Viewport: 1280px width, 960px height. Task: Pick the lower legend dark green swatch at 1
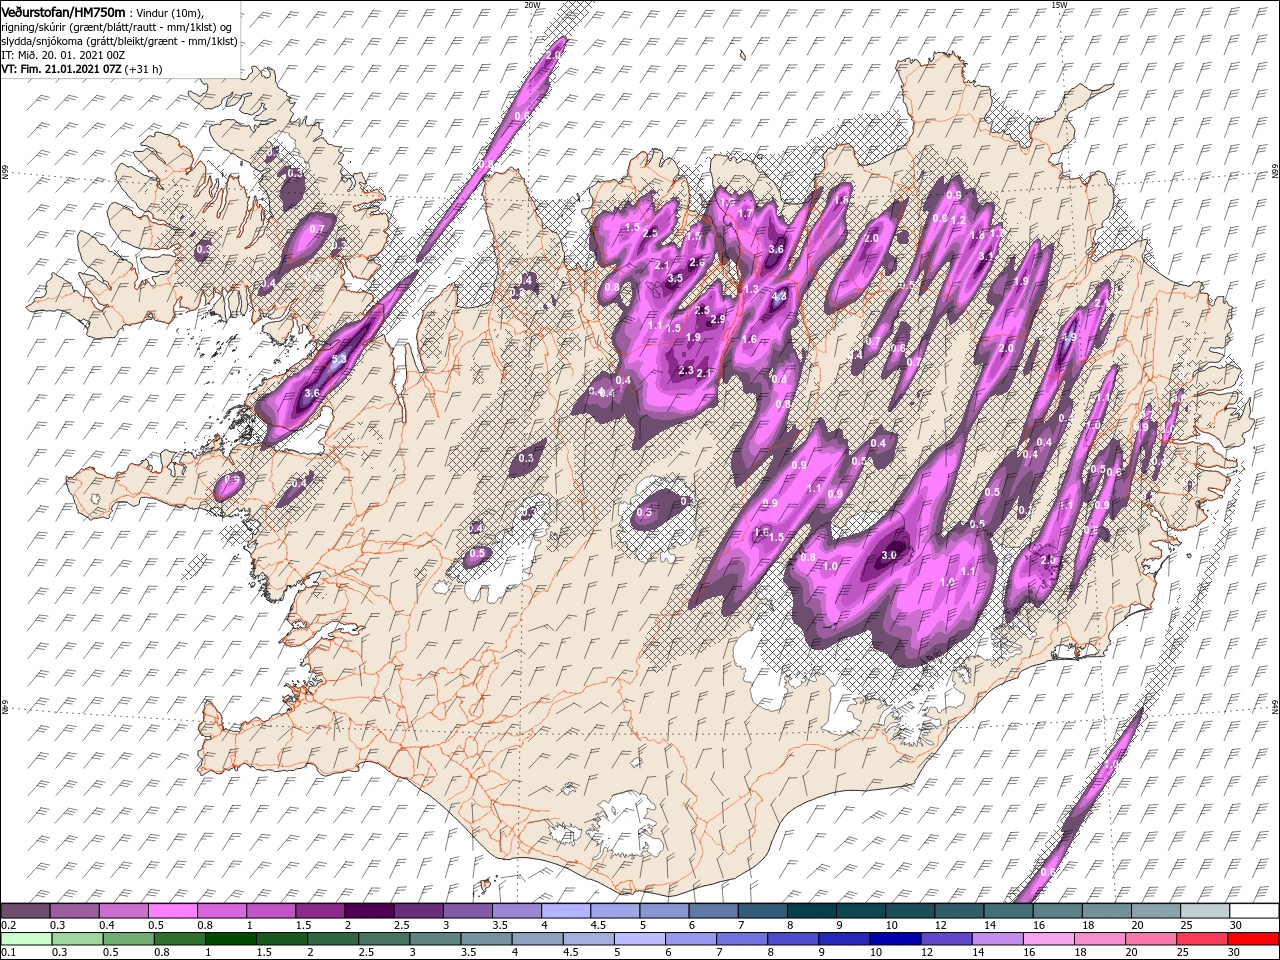tap(230, 938)
